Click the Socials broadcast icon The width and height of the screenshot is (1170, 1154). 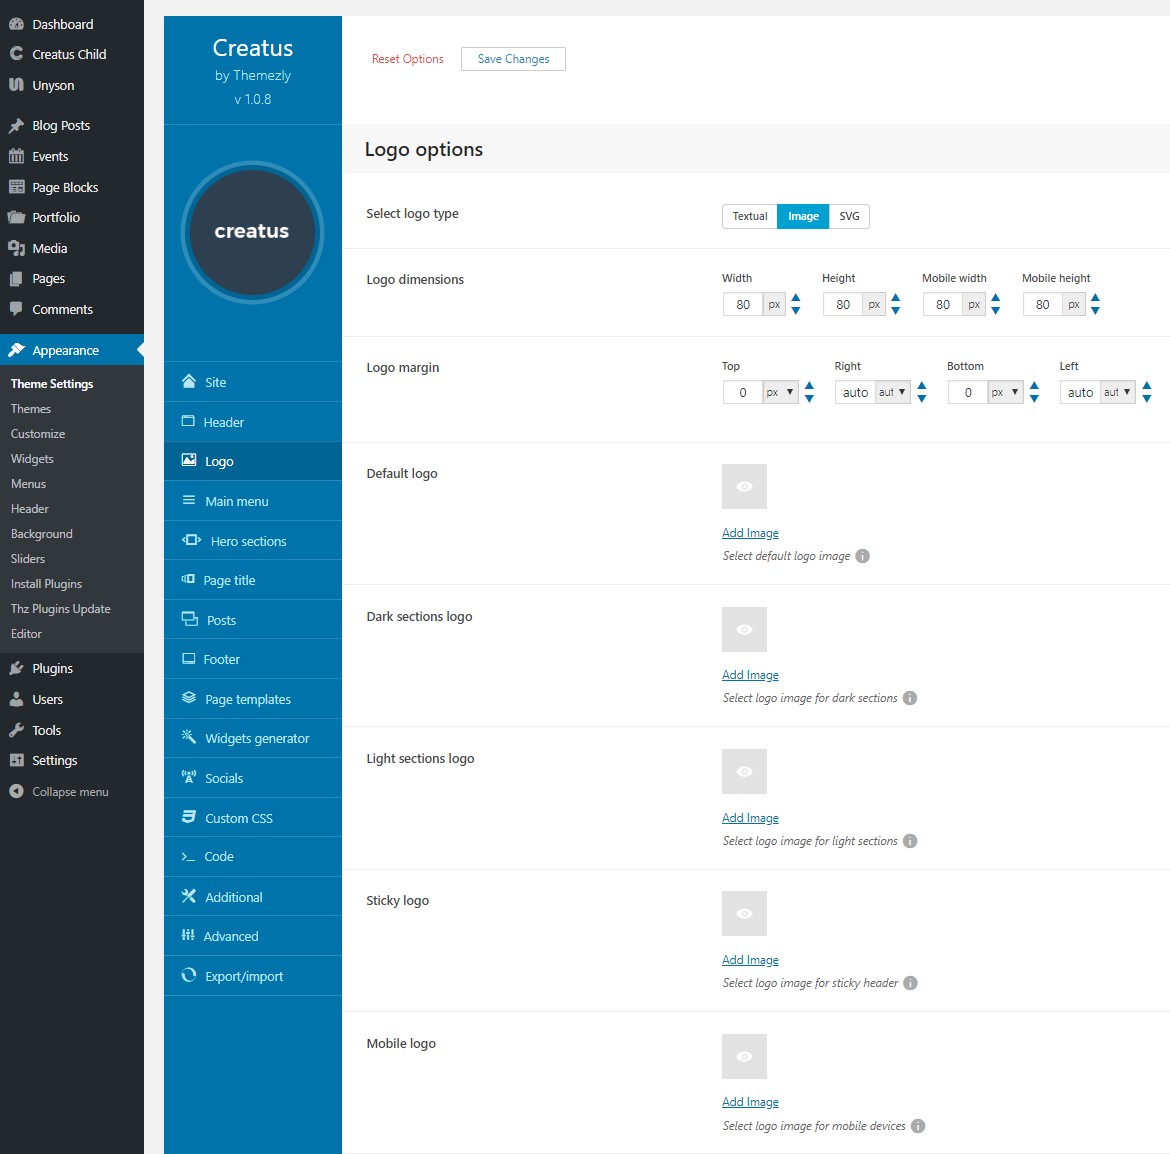point(188,777)
